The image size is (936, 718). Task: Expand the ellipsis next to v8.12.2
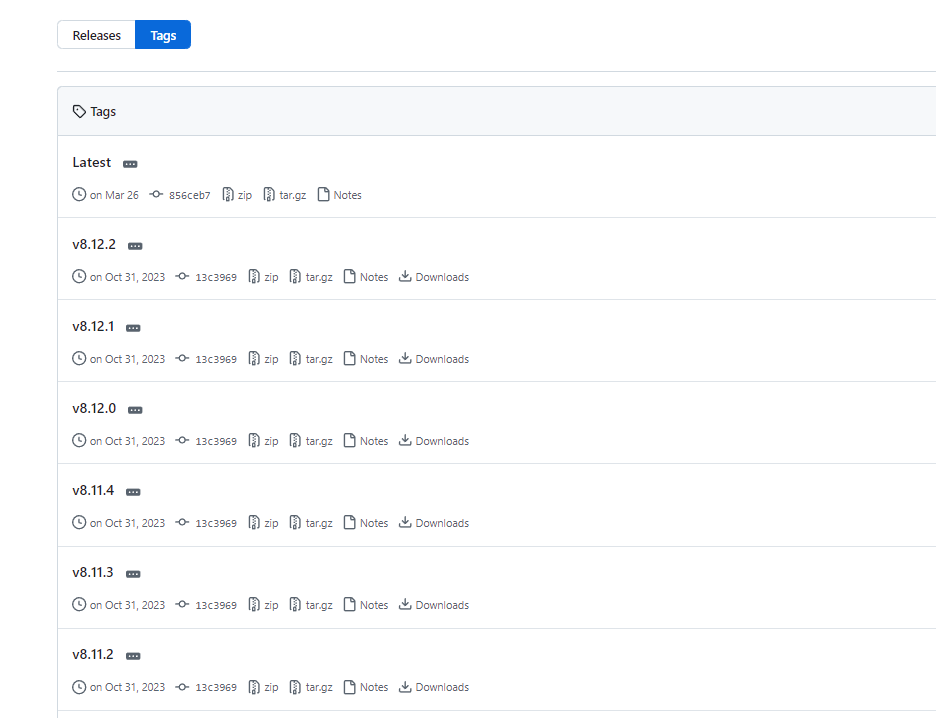(136, 246)
